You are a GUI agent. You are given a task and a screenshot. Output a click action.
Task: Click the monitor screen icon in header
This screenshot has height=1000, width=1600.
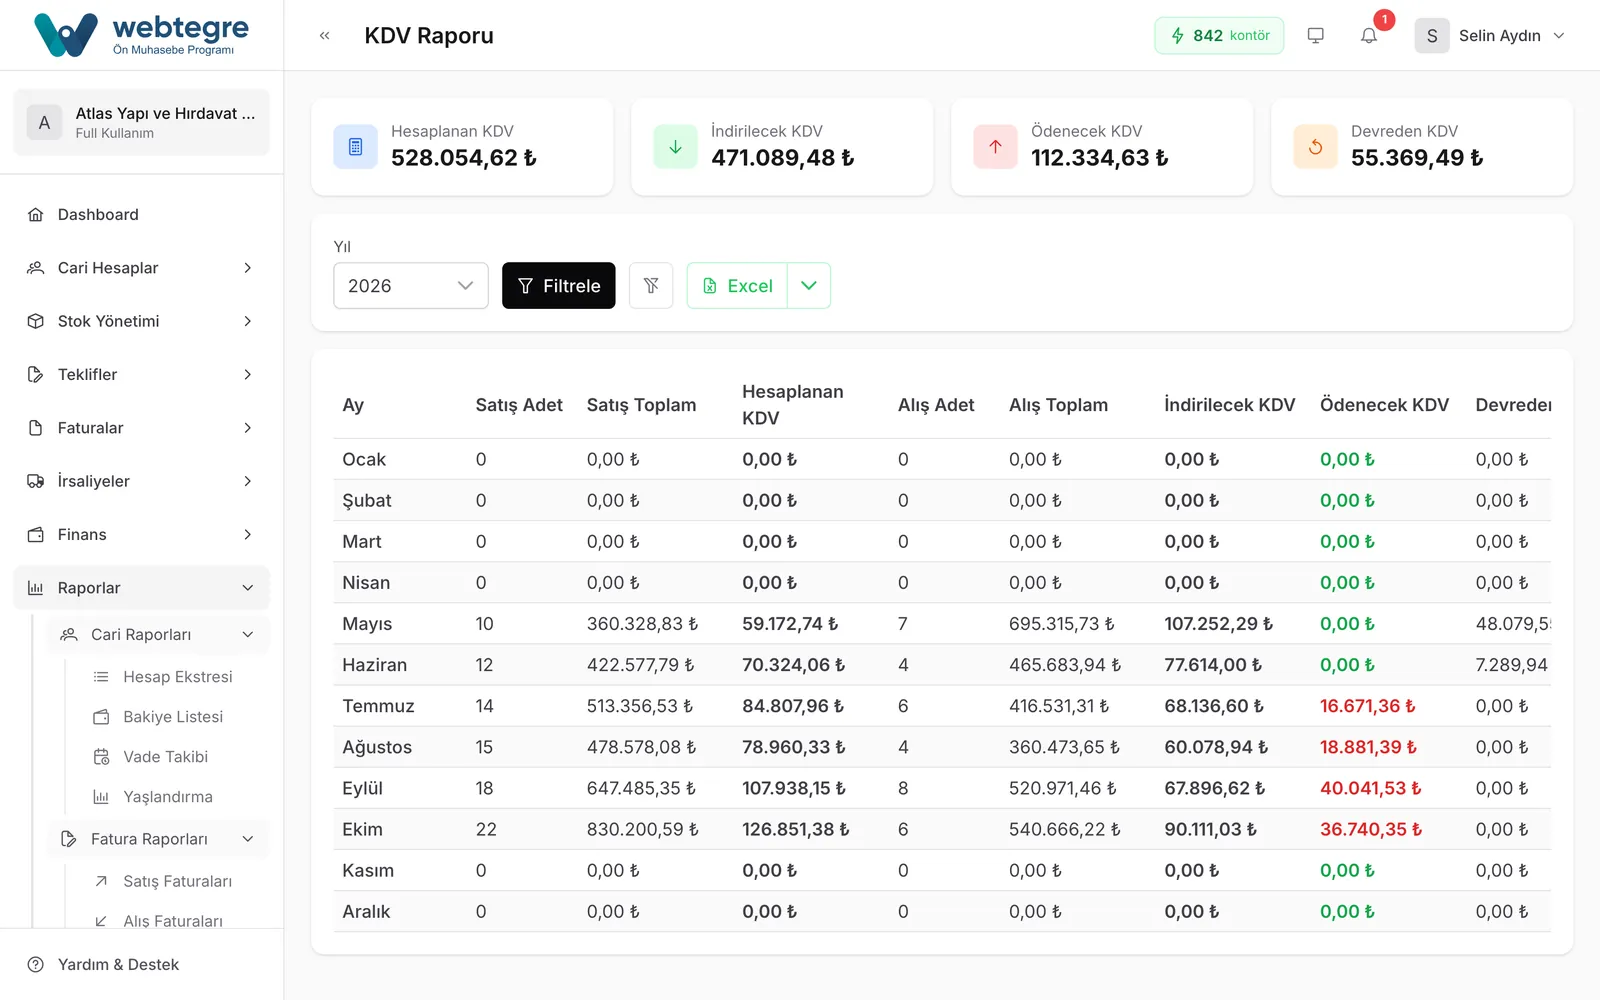(1316, 36)
